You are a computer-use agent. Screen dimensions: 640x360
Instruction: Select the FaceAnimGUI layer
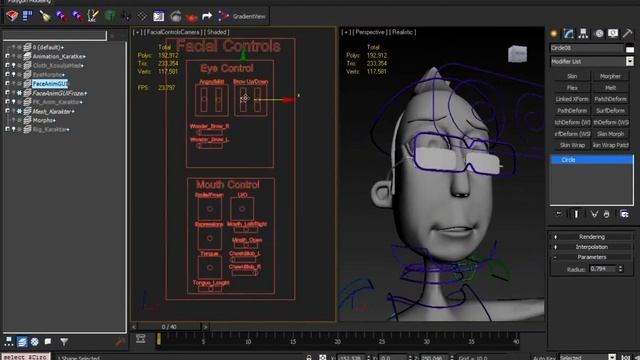[50, 84]
